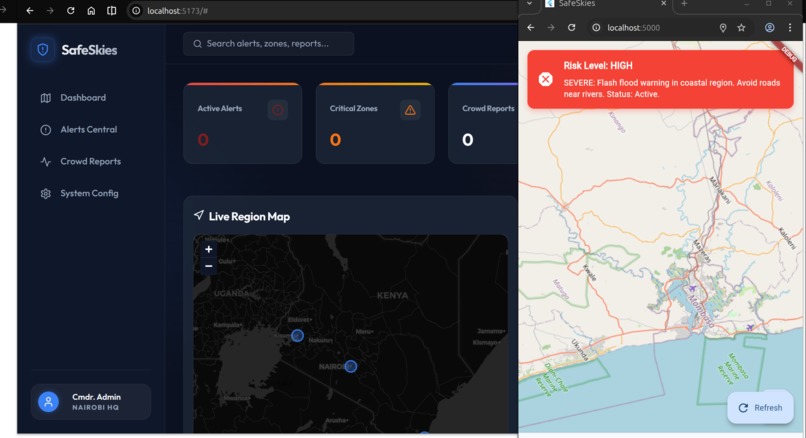This screenshot has width=806, height=438.
Task: Click the Critical Zones warning triangle icon
Action: pyautogui.click(x=410, y=110)
